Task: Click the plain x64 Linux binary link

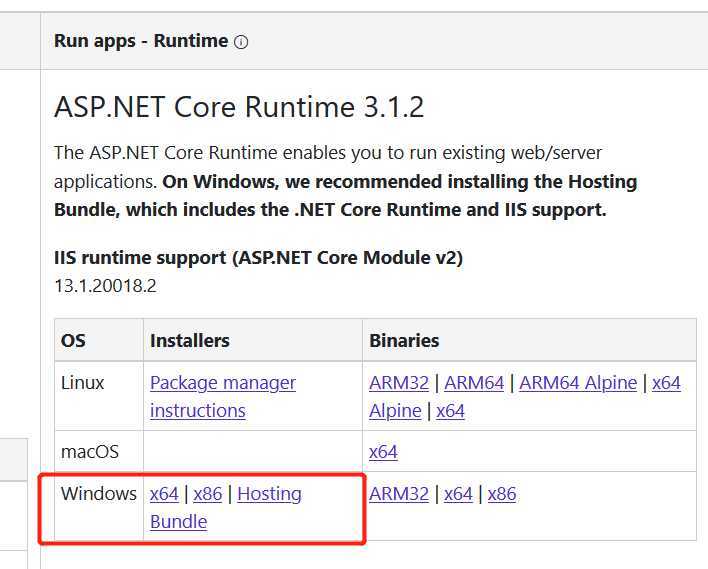Action: (450, 411)
